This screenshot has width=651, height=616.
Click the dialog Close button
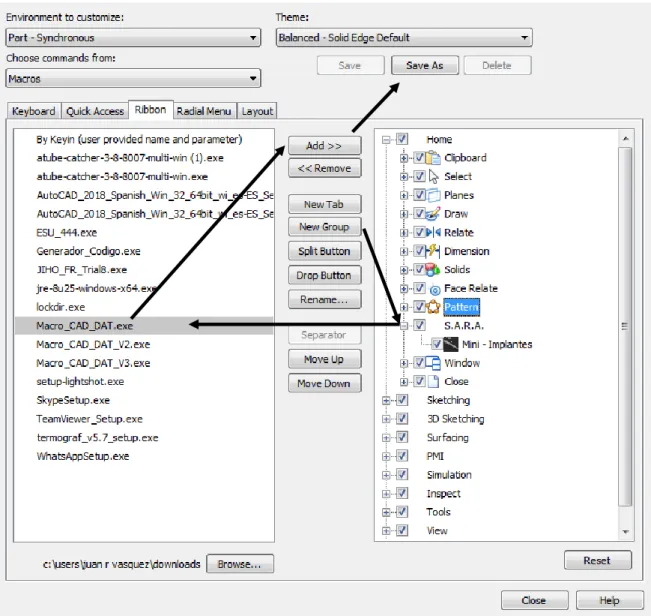[534, 600]
